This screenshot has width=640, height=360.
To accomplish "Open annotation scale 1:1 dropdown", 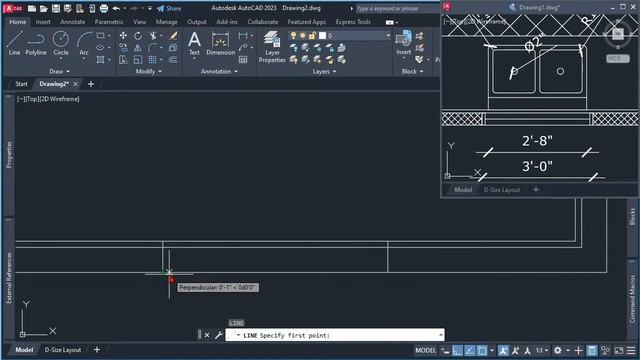I will click(x=542, y=350).
